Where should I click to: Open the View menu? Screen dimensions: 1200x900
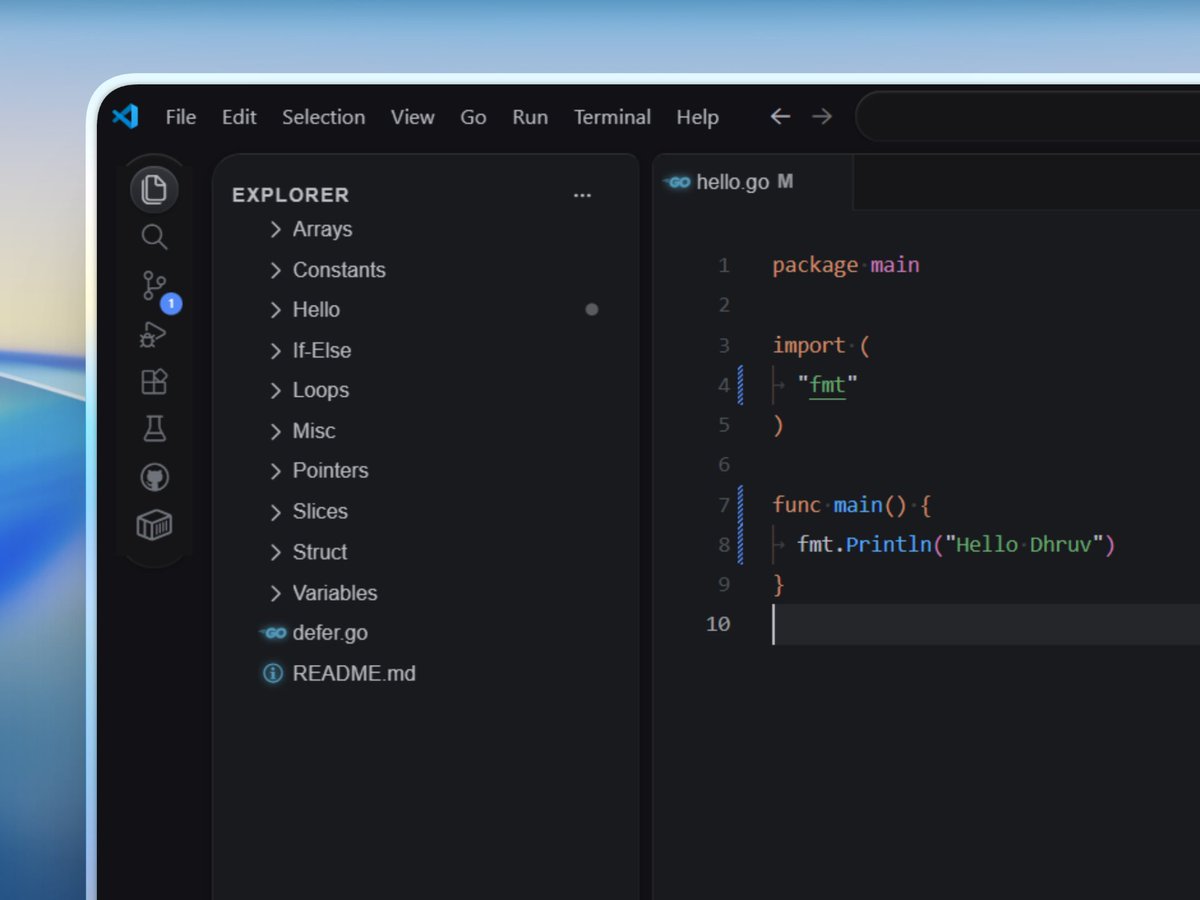[x=413, y=117]
